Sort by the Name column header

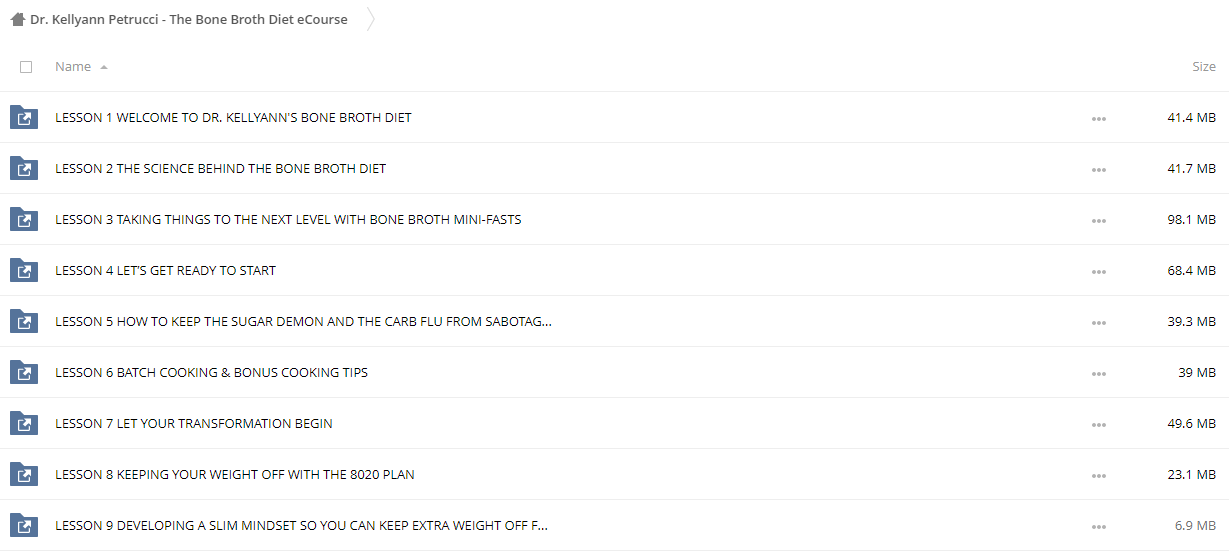(x=73, y=67)
